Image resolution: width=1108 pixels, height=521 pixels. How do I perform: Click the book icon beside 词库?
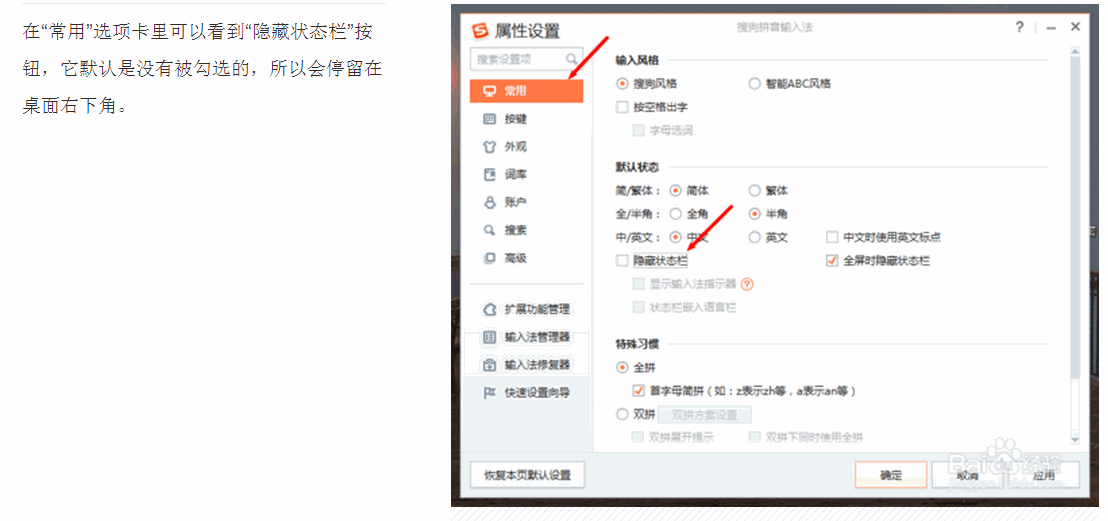click(x=489, y=175)
